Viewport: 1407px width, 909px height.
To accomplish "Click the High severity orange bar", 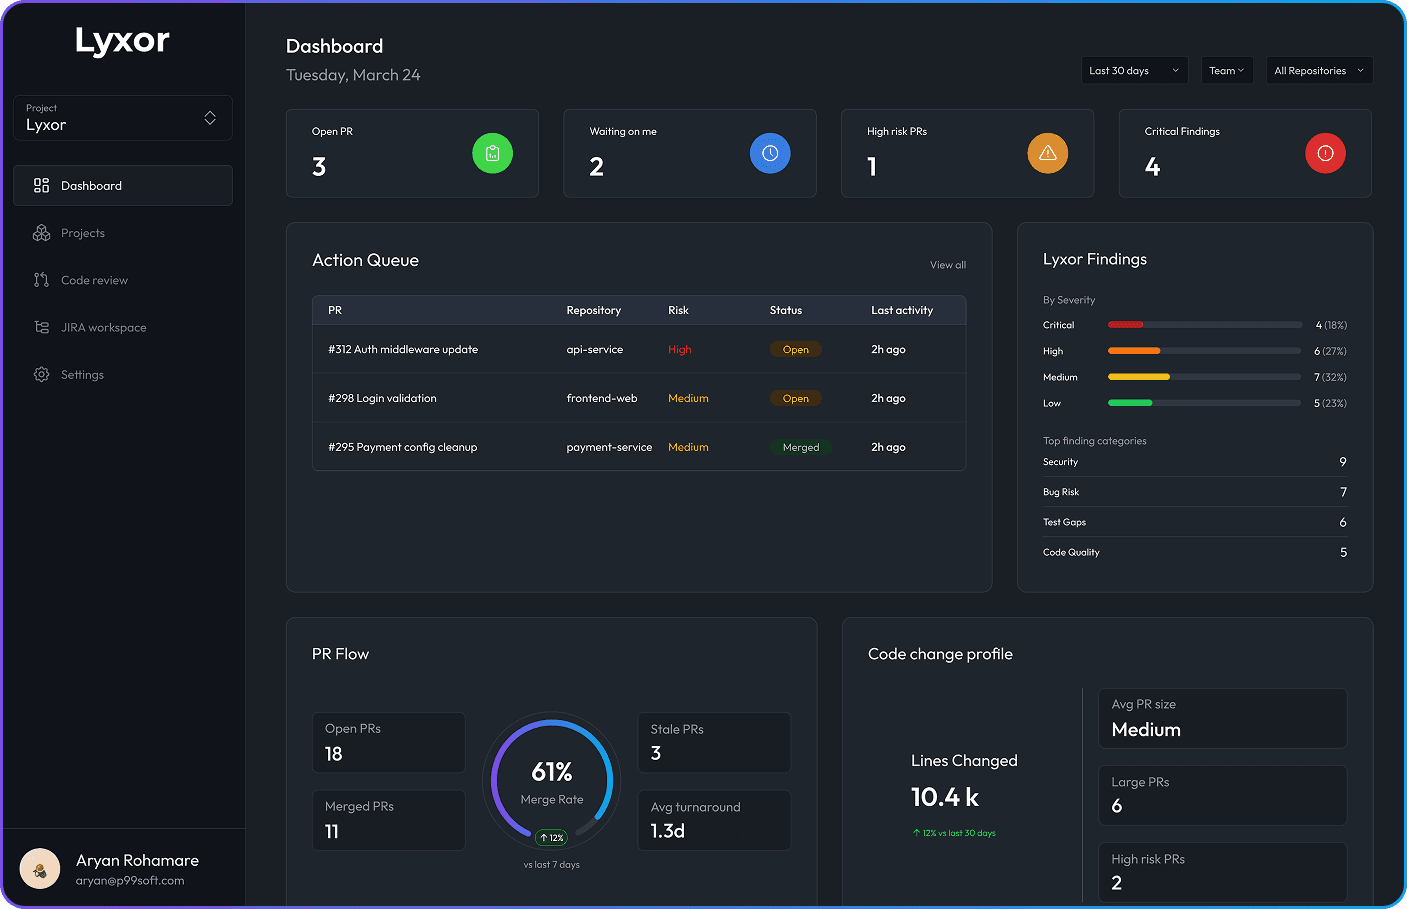I will point(1134,351).
